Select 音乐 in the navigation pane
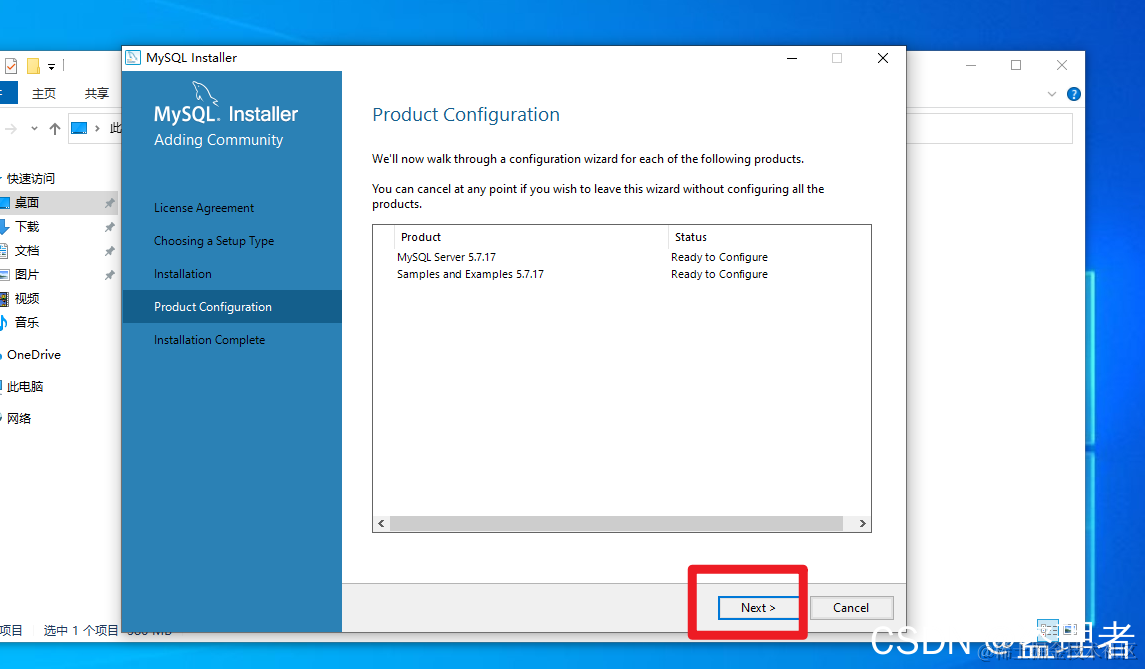The image size is (1145, 669). pyautogui.click(x=27, y=322)
